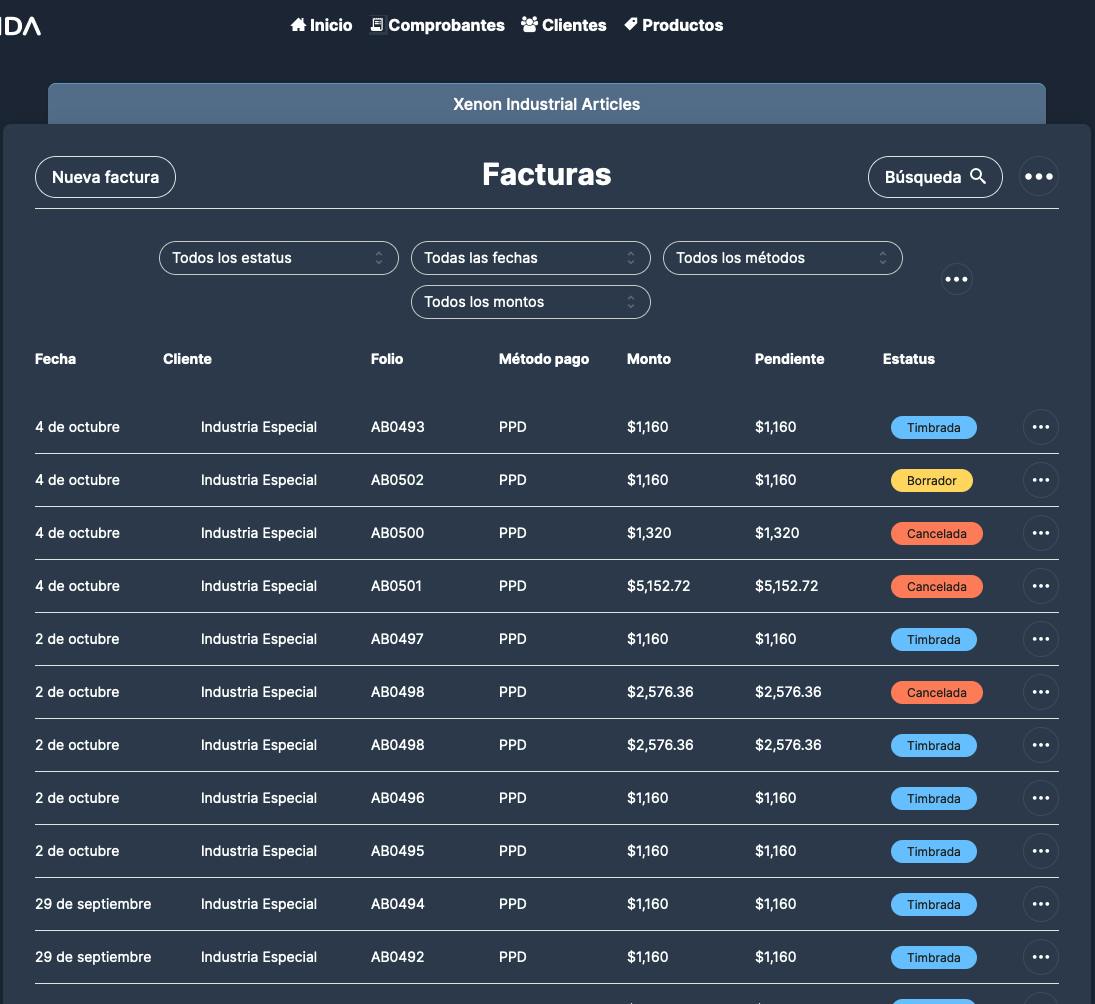Navigate to the Clientes section
The image size is (1095, 1004).
point(564,25)
